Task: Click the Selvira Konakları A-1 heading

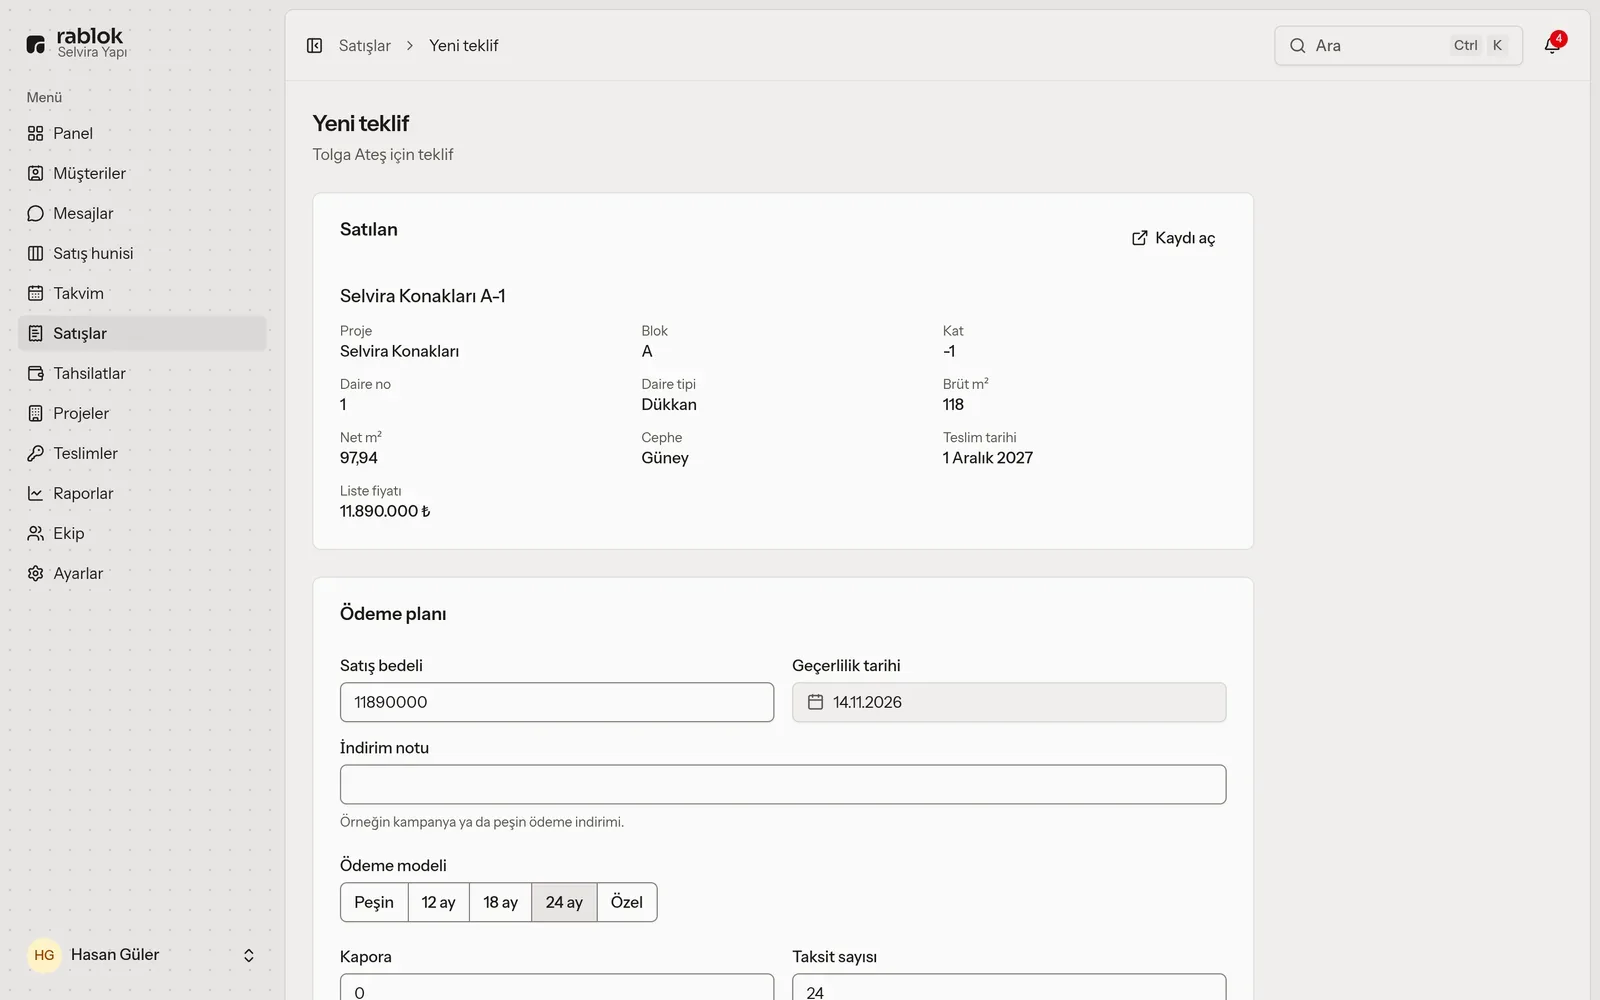Action: pyautogui.click(x=422, y=296)
